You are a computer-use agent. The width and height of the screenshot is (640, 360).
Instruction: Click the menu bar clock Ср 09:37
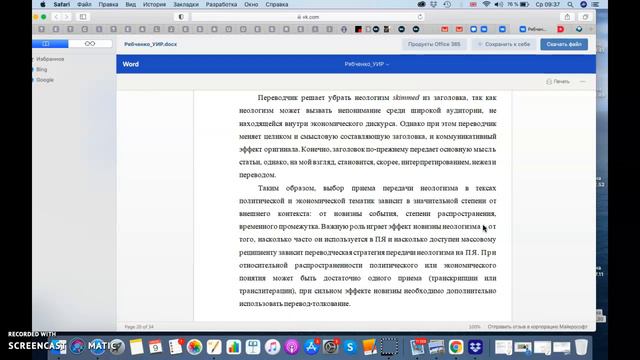pos(547,4)
